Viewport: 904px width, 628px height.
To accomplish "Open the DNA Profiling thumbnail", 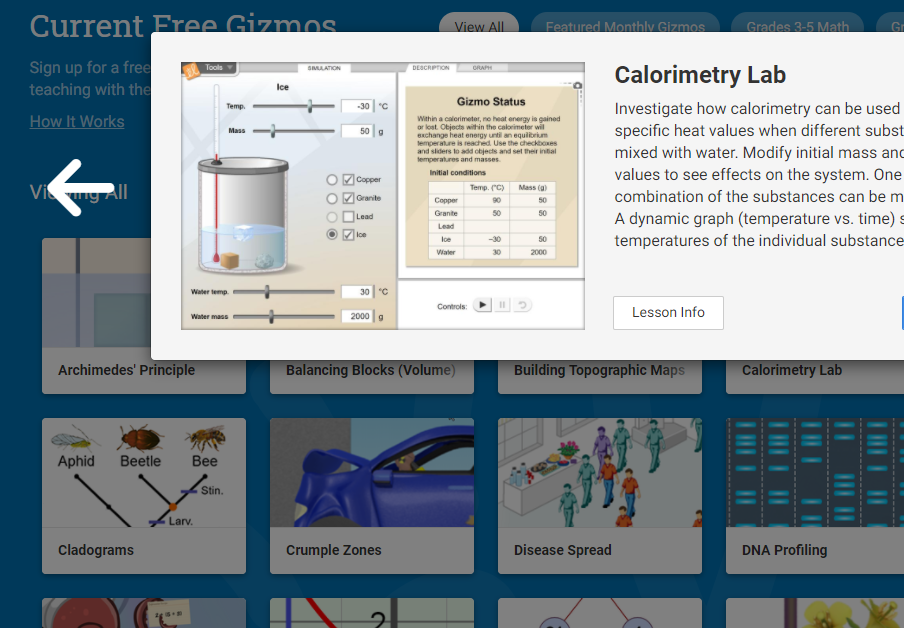I will 815,472.
